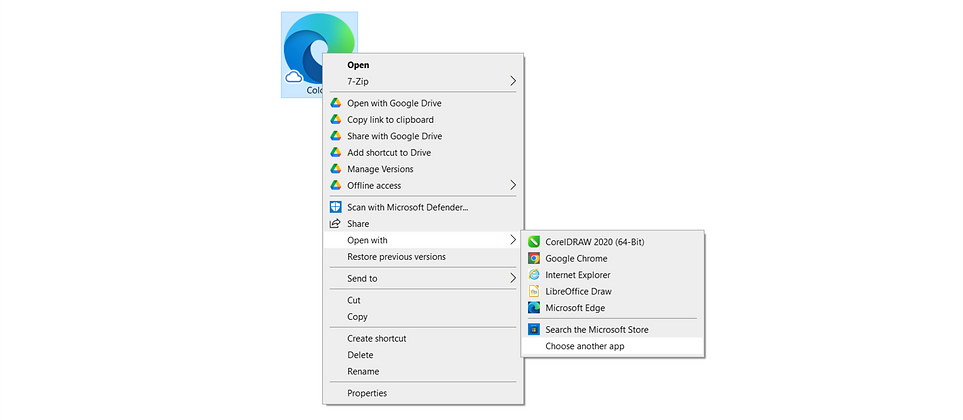The height and width of the screenshot is (420, 963).
Task: Open file with CorelDRAW 2020 (64-Bit)
Action: (612, 242)
